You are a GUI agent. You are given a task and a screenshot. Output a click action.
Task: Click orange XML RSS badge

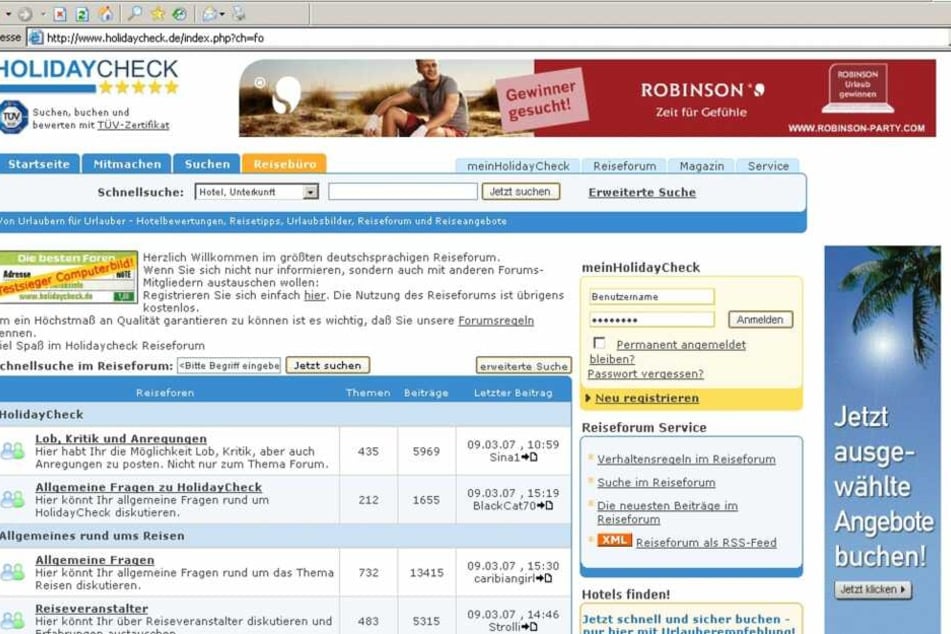tap(614, 540)
